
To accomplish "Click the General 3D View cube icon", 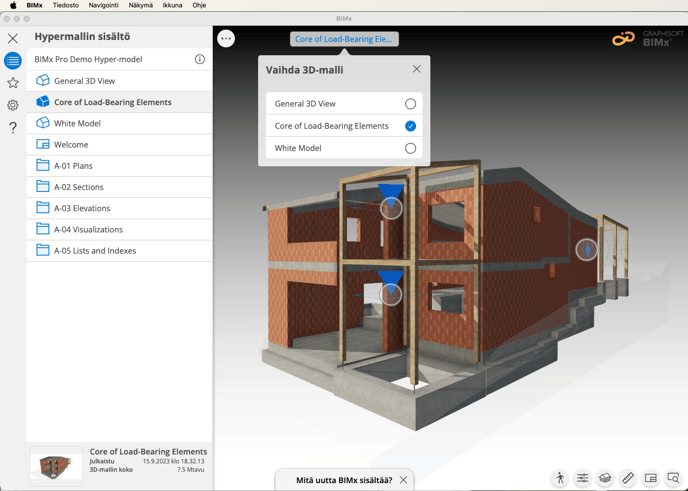I will pyautogui.click(x=43, y=80).
